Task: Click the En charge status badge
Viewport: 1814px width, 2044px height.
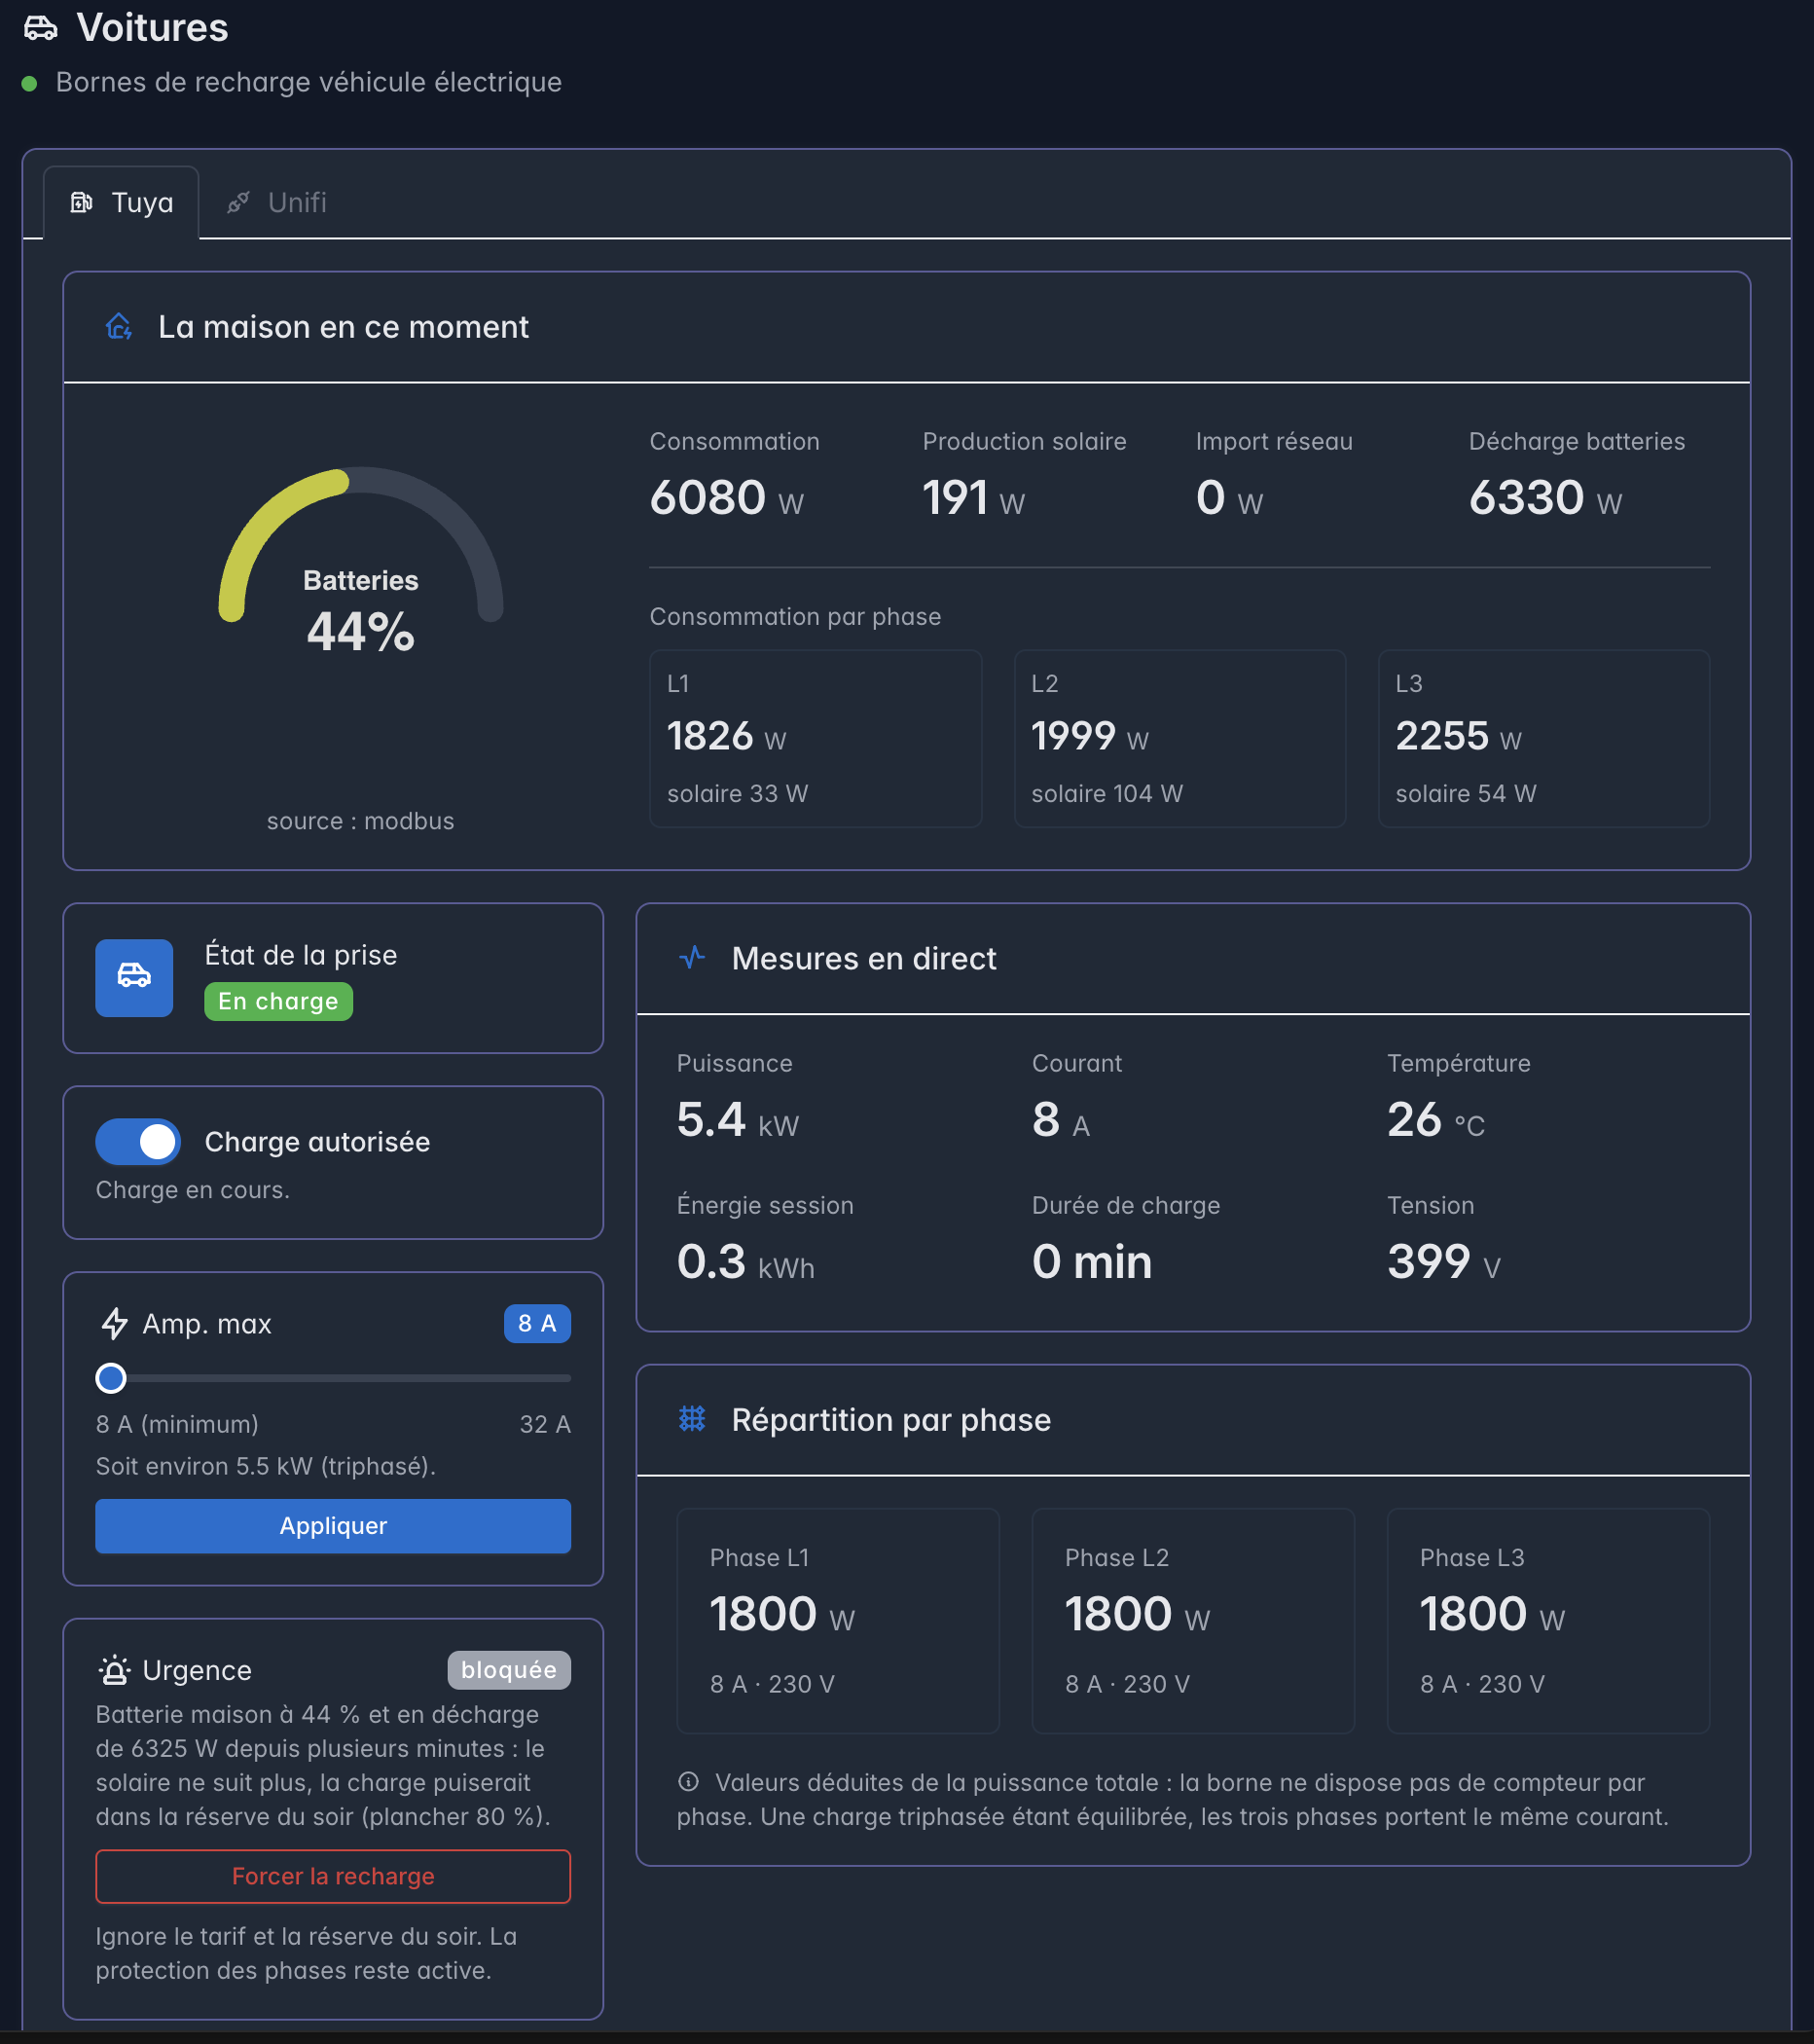Action: [x=278, y=1001]
